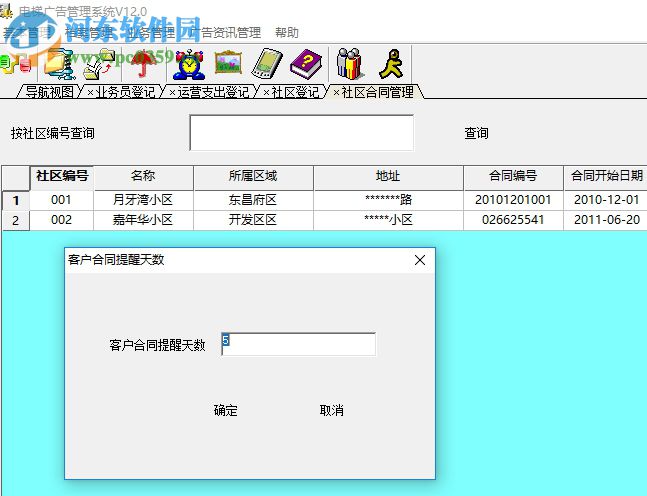The width and height of the screenshot is (647, 496).
Task: Close the 客户合同提醒天数 dialog with X
Action: click(420, 260)
